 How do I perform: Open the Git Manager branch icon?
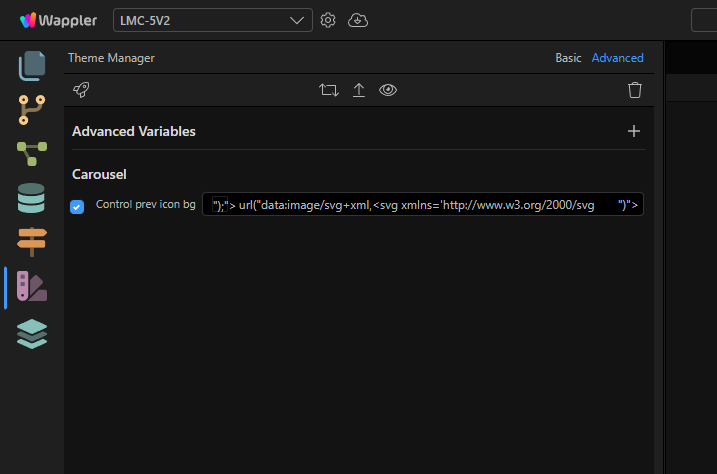tap(32, 110)
